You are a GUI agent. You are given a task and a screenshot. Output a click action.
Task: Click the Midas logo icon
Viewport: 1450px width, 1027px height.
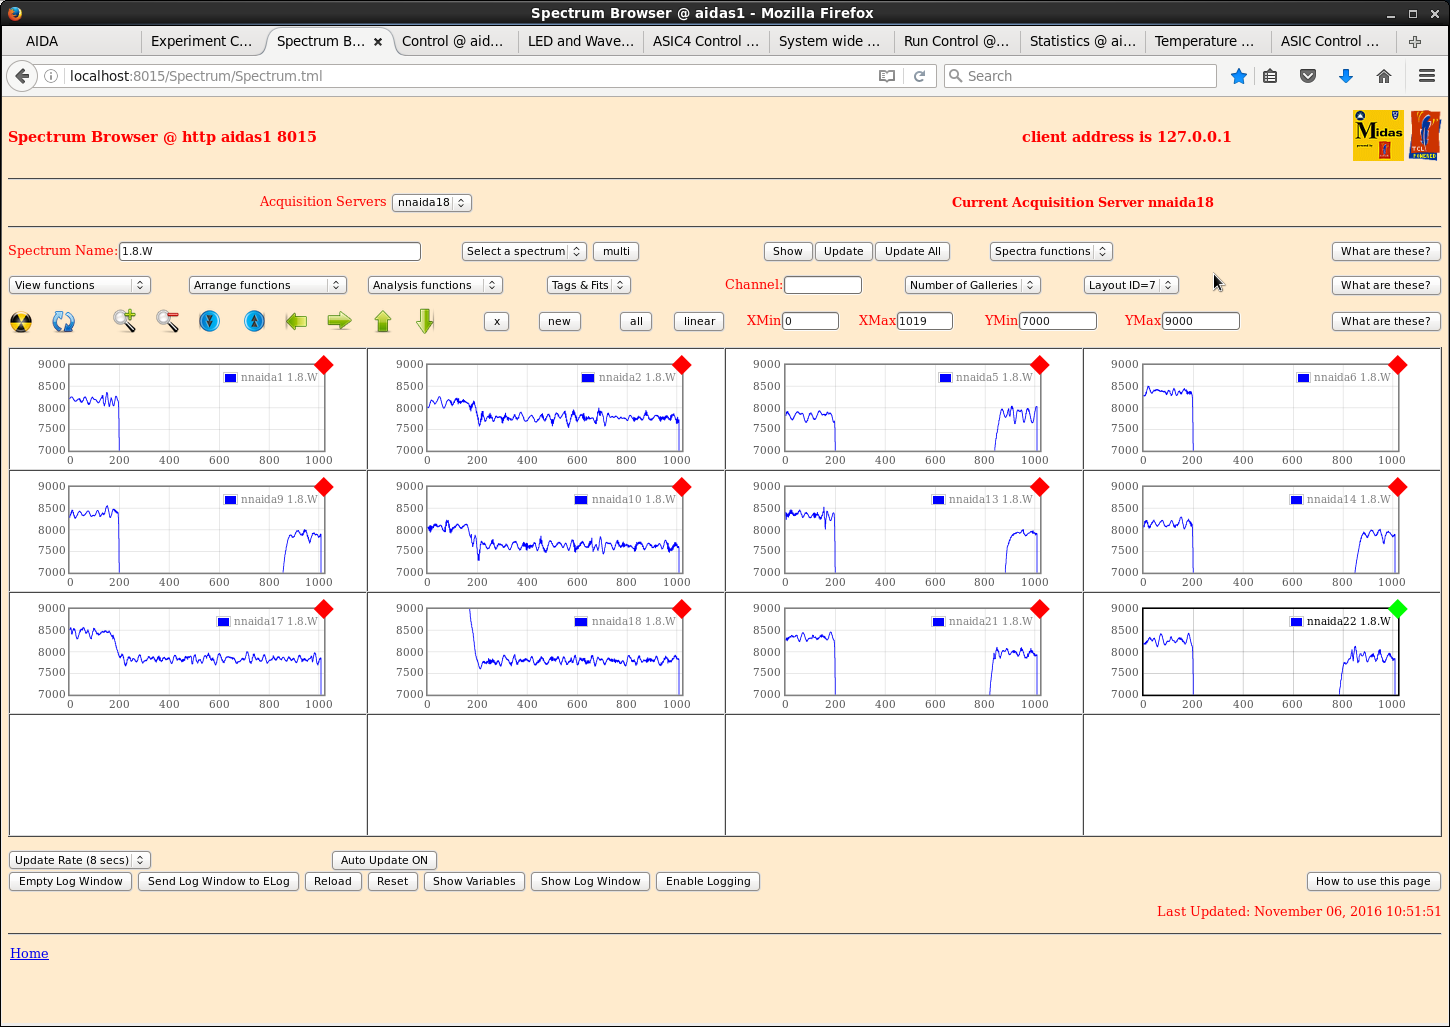[x=1378, y=135]
